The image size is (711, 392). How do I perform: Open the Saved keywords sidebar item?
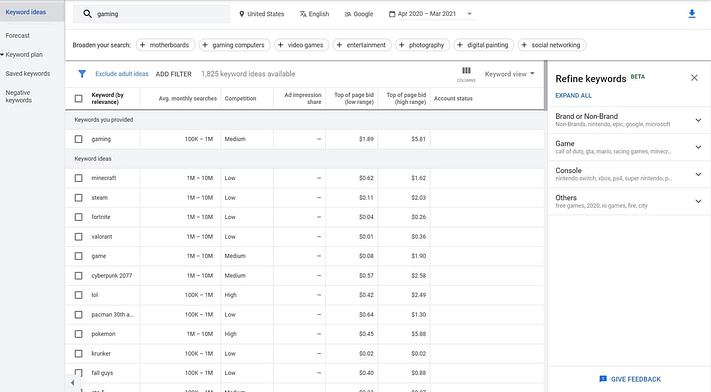click(28, 74)
